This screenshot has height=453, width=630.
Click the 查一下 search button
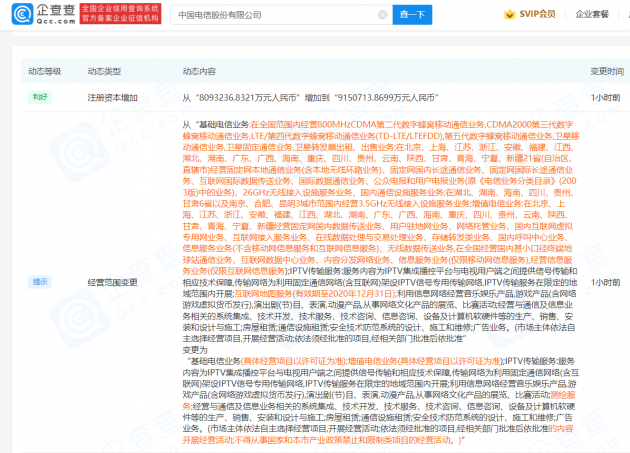point(410,15)
